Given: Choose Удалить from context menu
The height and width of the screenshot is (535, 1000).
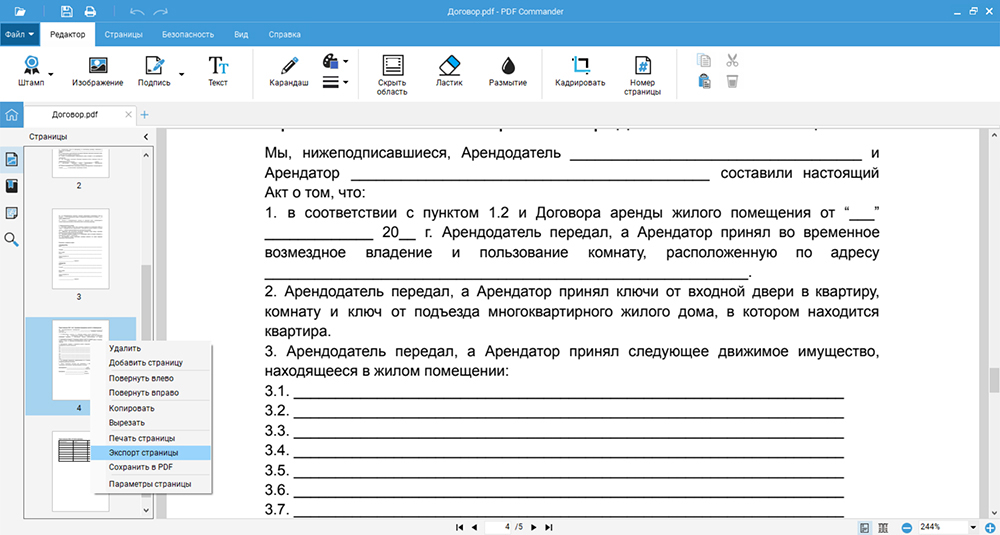Looking at the screenshot, I should click(151, 348).
